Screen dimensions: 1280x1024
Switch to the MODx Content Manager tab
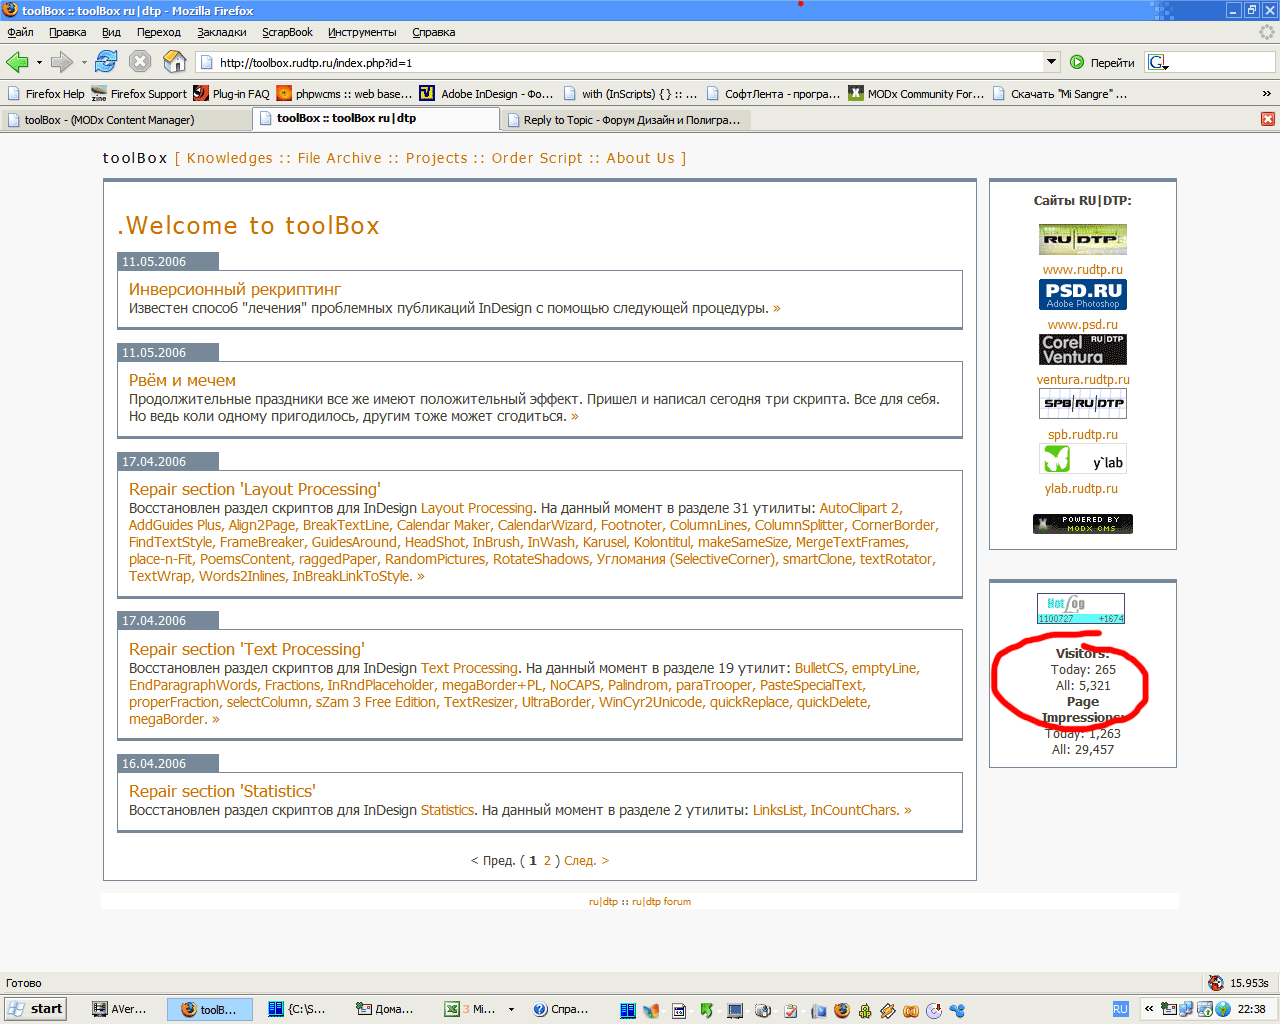tap(126, 119)
